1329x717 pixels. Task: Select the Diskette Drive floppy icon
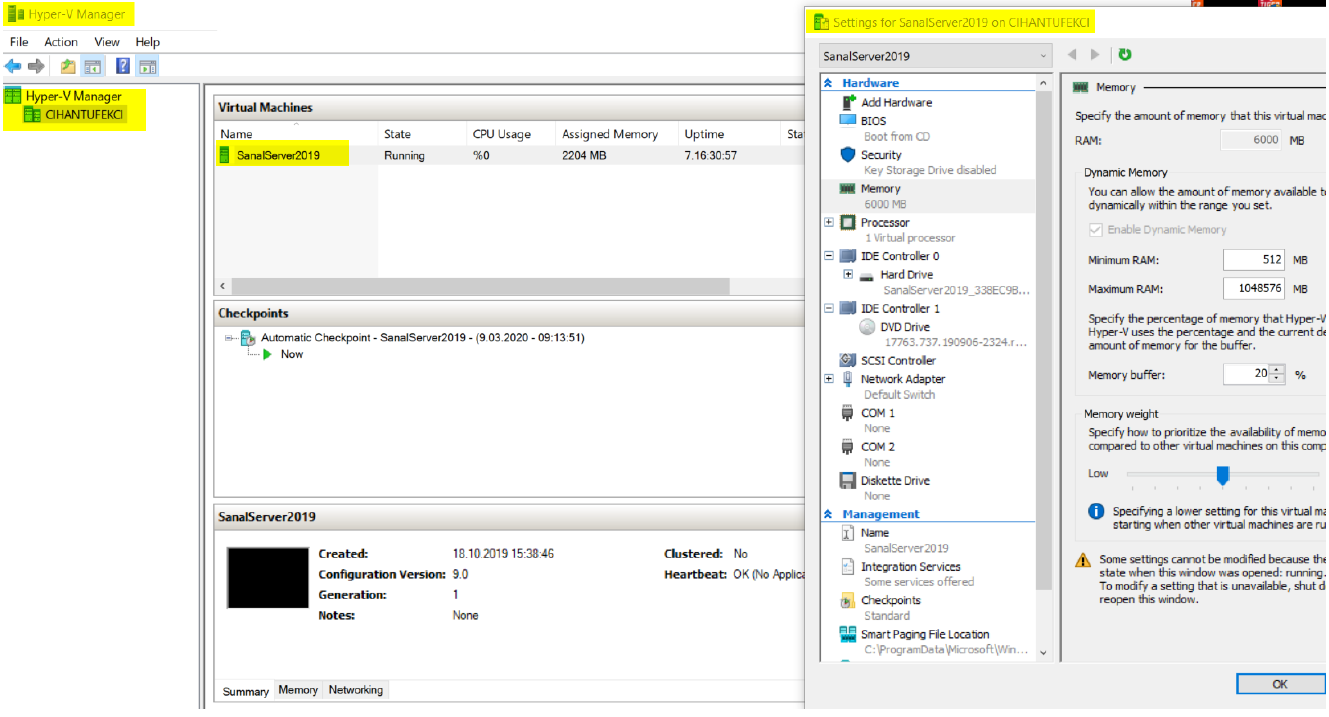[x=847, y=481]
